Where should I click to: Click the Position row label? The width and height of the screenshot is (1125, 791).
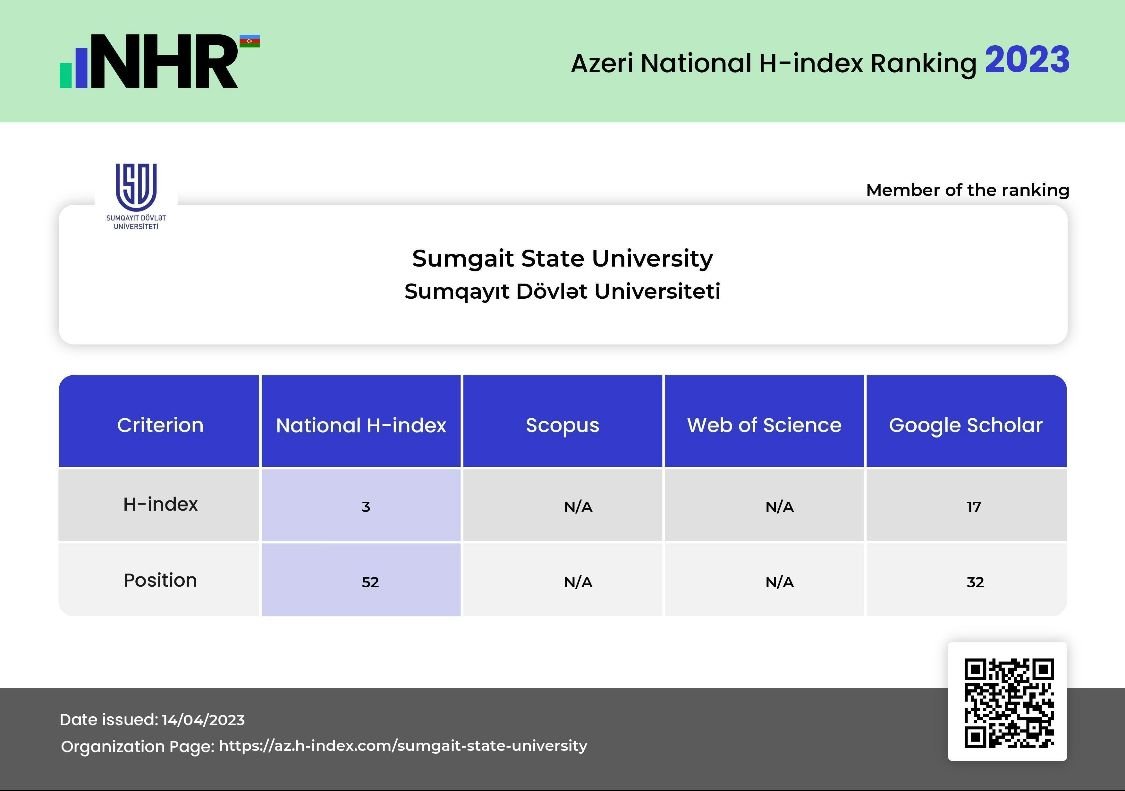(160, 580)
